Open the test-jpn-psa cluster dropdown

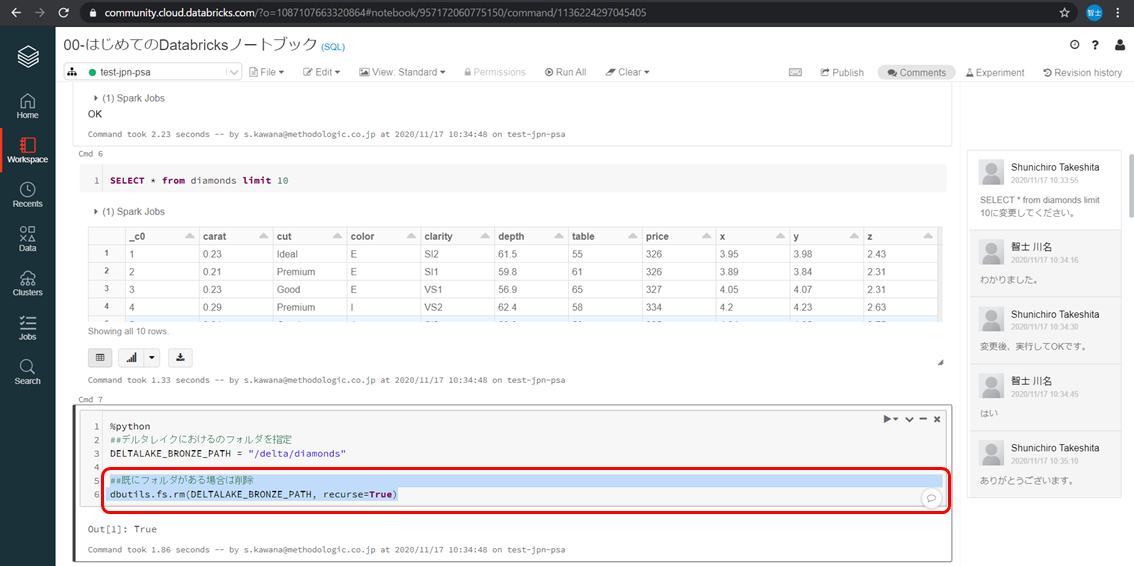153,72
